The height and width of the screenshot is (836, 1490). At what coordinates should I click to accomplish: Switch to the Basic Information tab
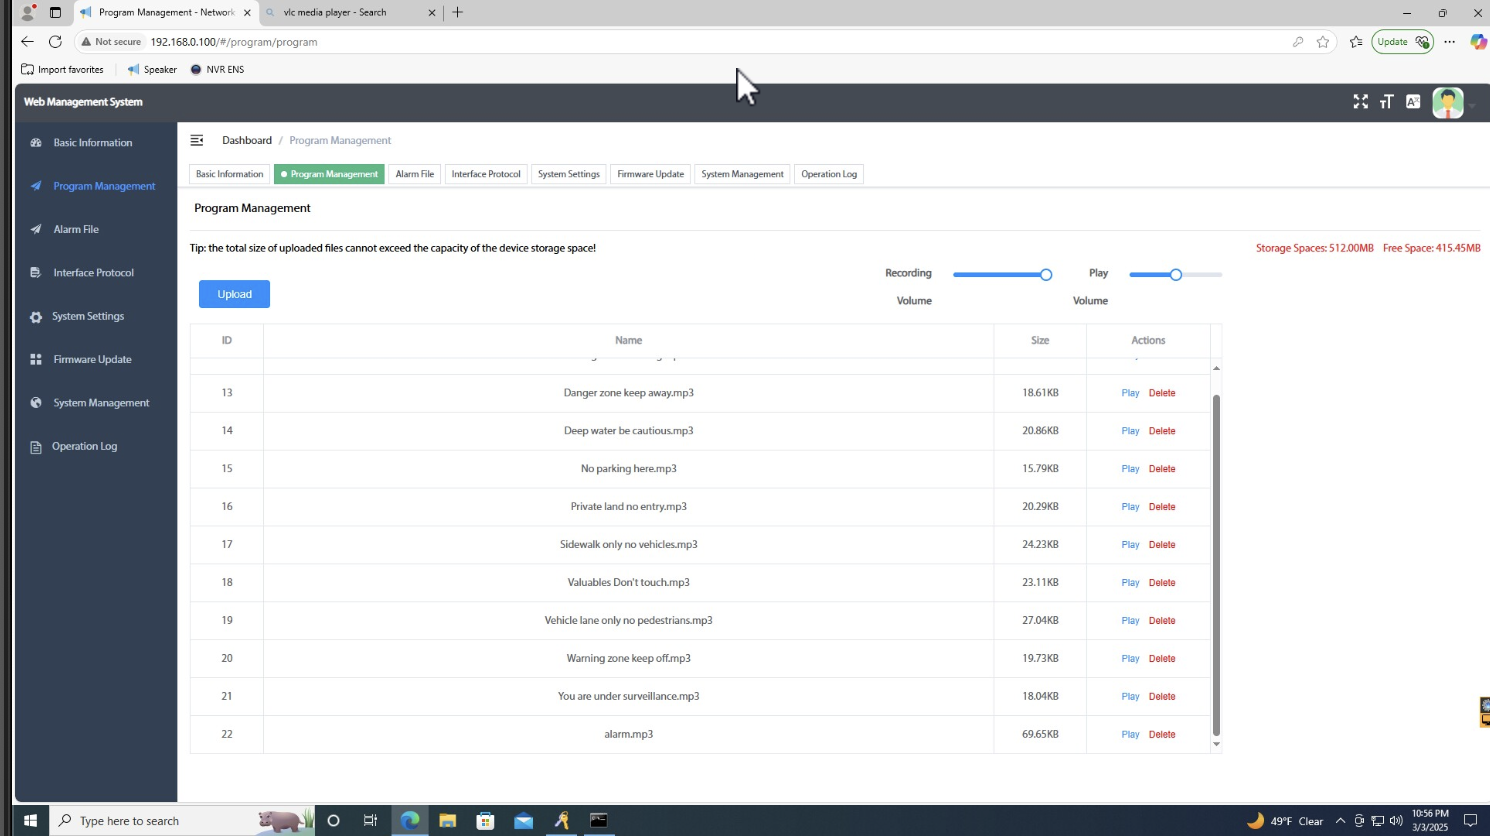229,174
